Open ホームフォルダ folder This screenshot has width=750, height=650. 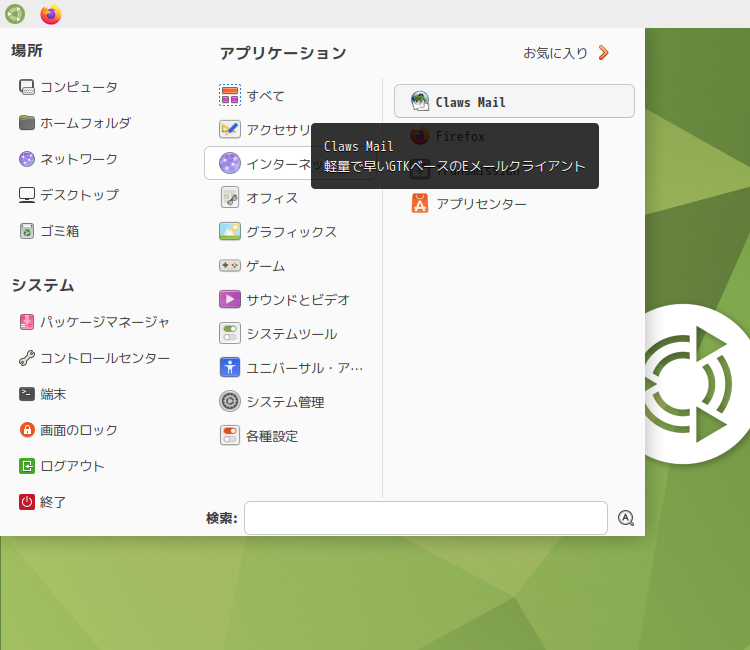point(75,123)
